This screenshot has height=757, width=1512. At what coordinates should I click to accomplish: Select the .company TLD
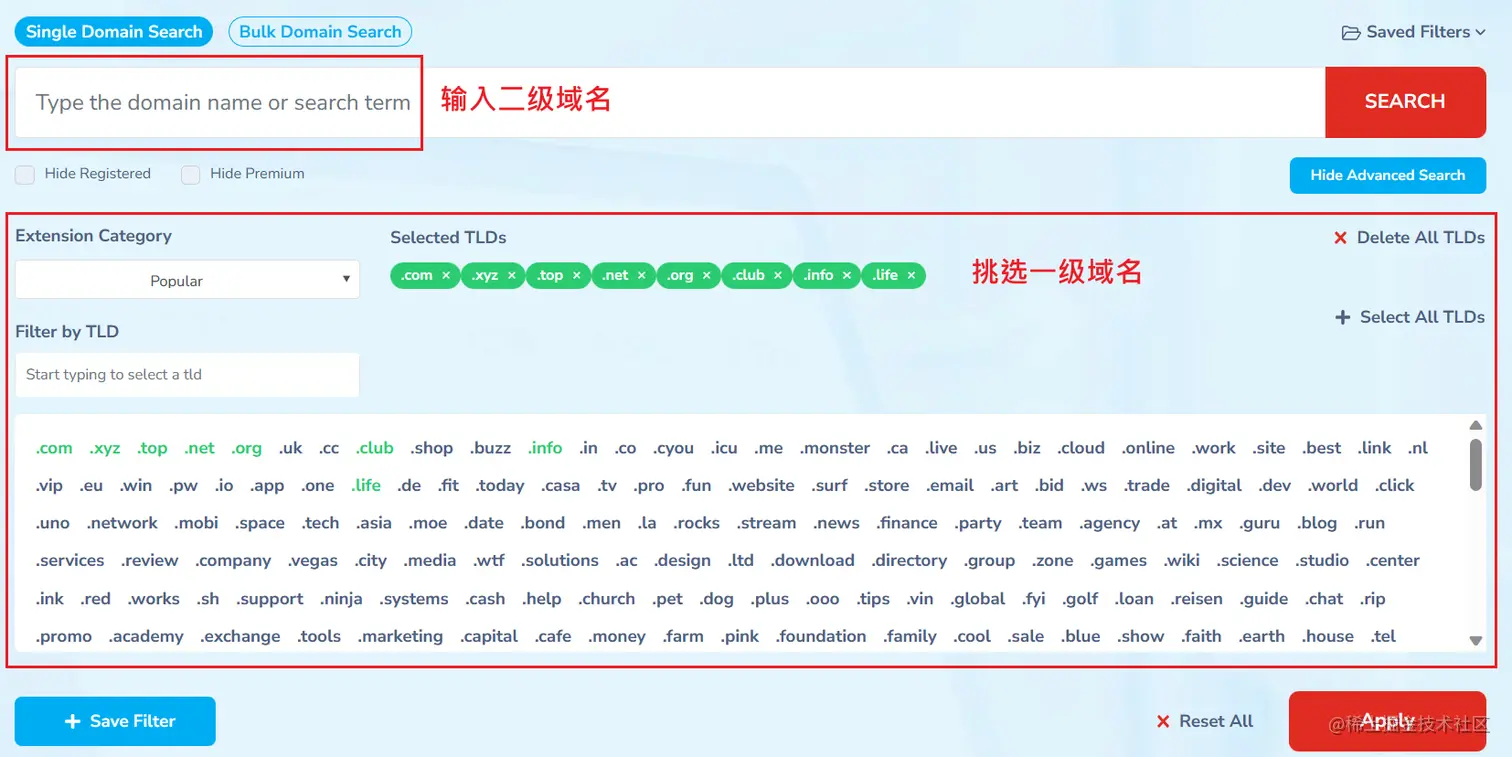click(233, 561)
